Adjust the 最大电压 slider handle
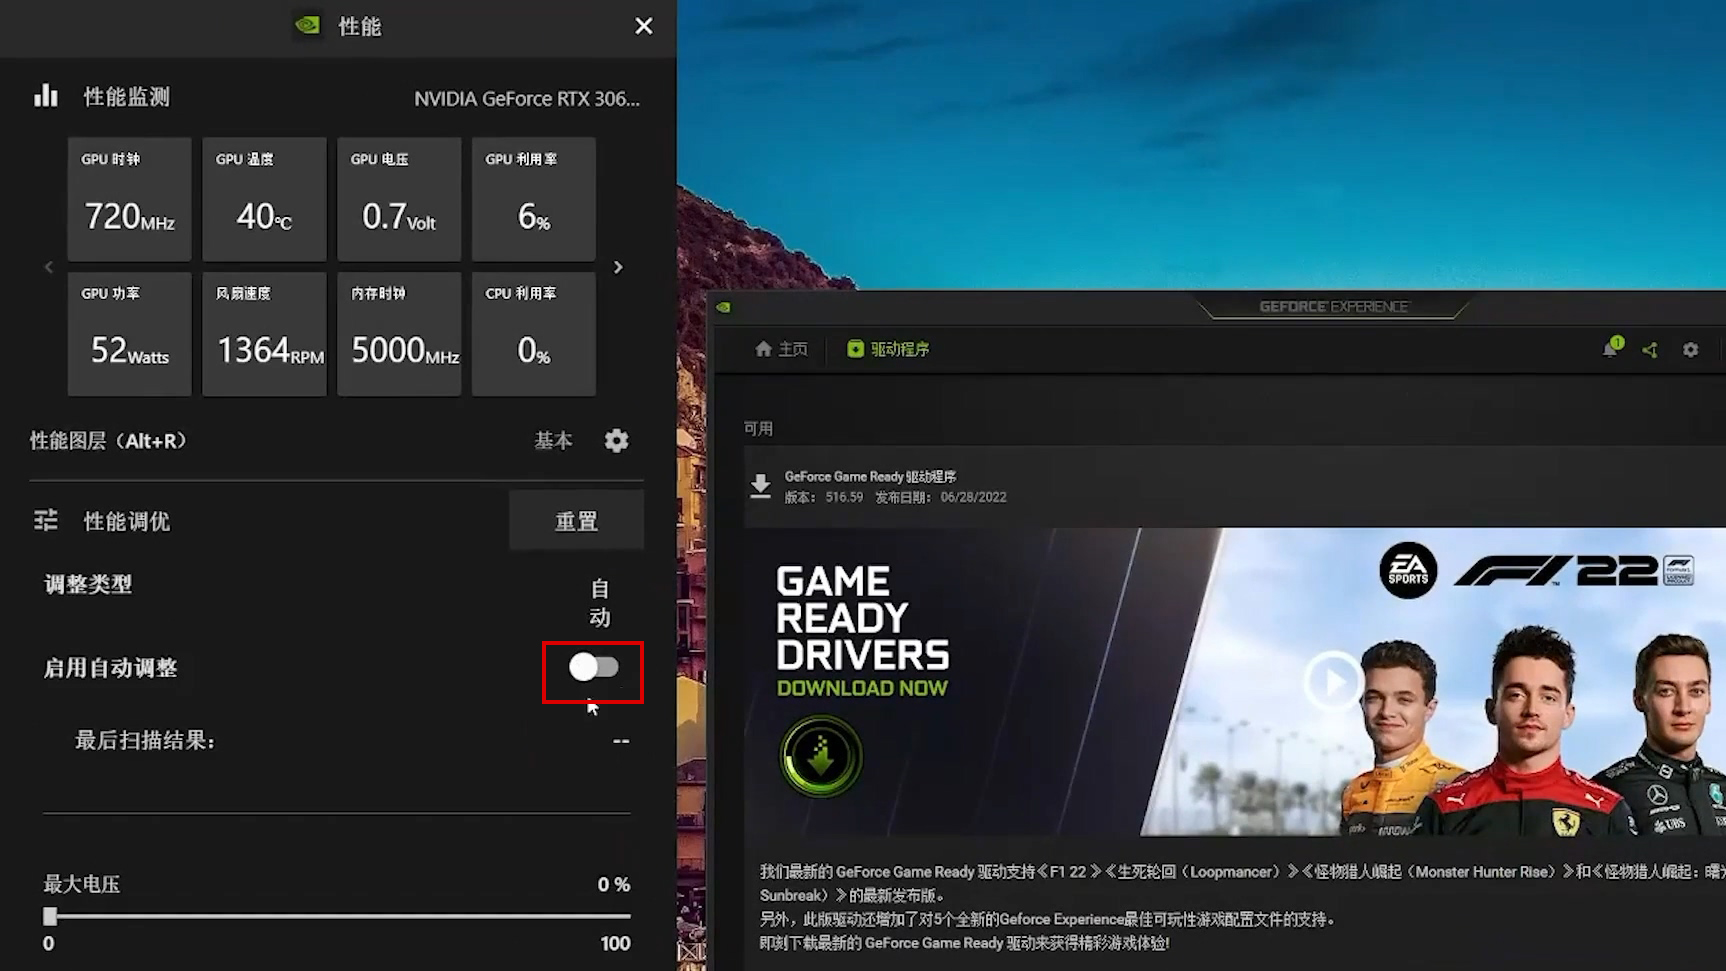This screenshot has width=1726, height=971. [x=50, y=916]
